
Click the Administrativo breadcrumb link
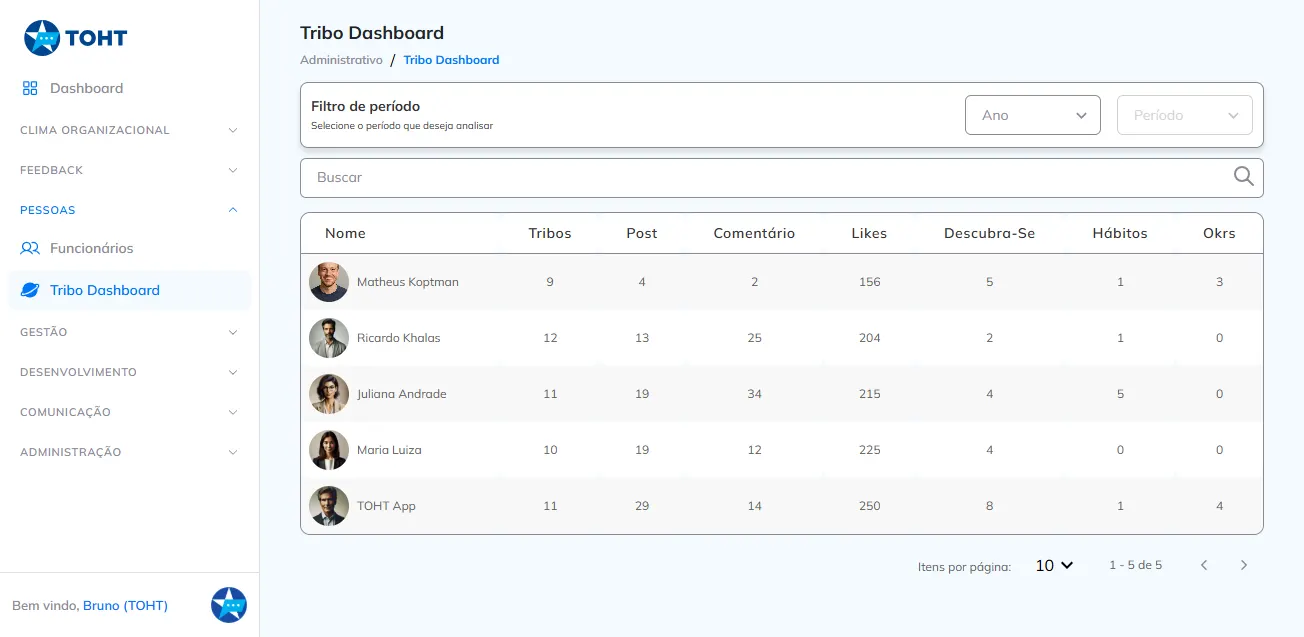pos(341,60)
